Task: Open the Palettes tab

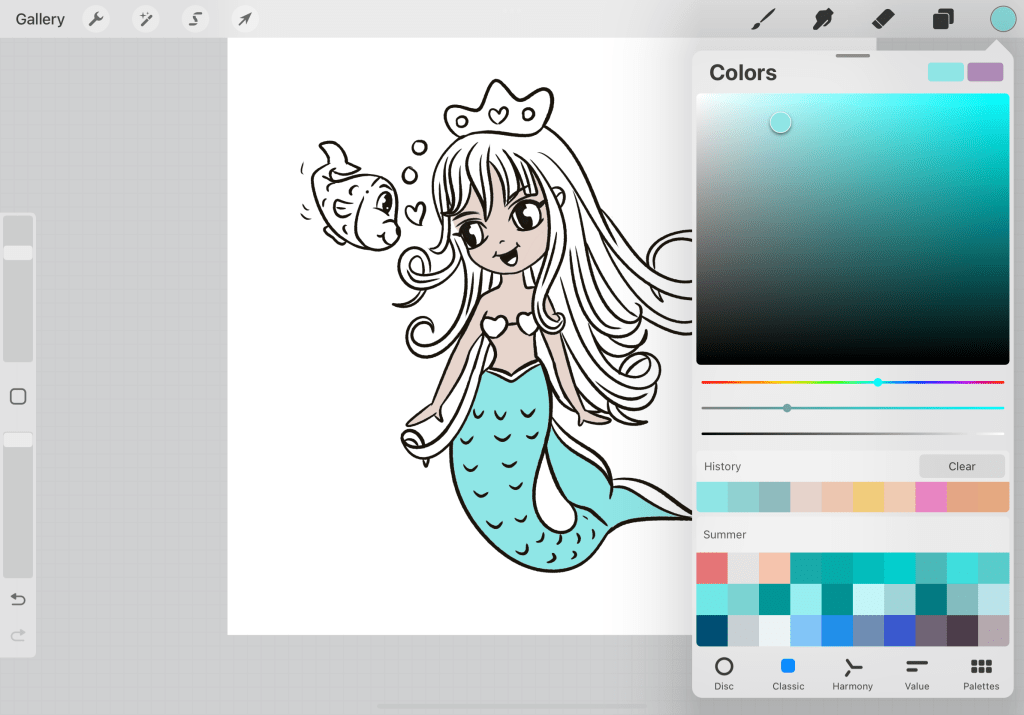Action: (x=981, y=673)
